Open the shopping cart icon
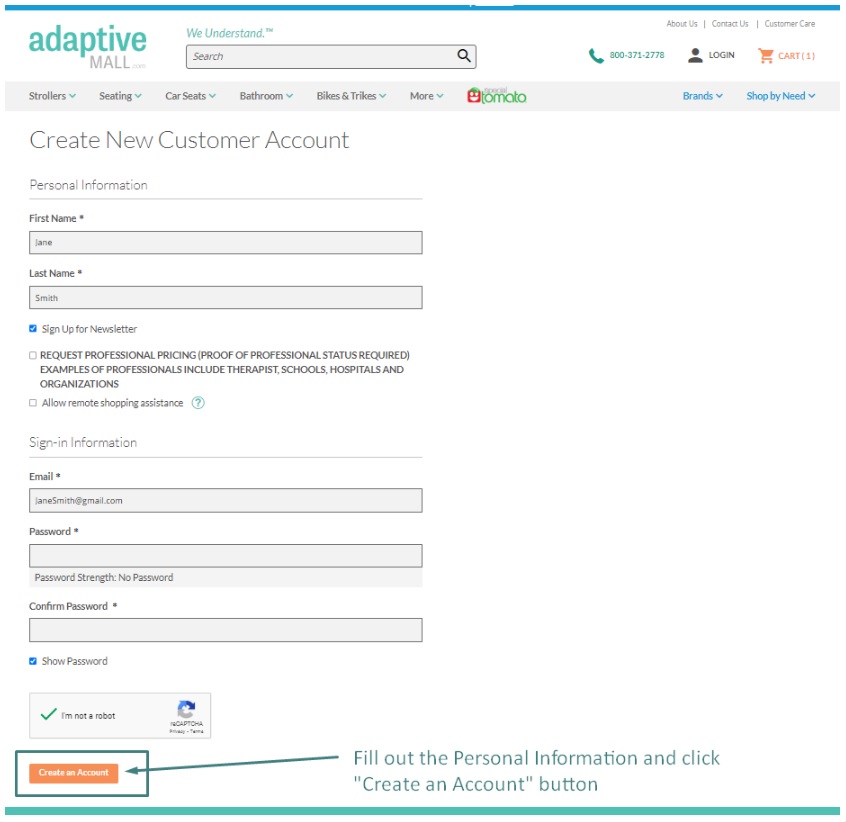The image size is (846, 822). 765,56
